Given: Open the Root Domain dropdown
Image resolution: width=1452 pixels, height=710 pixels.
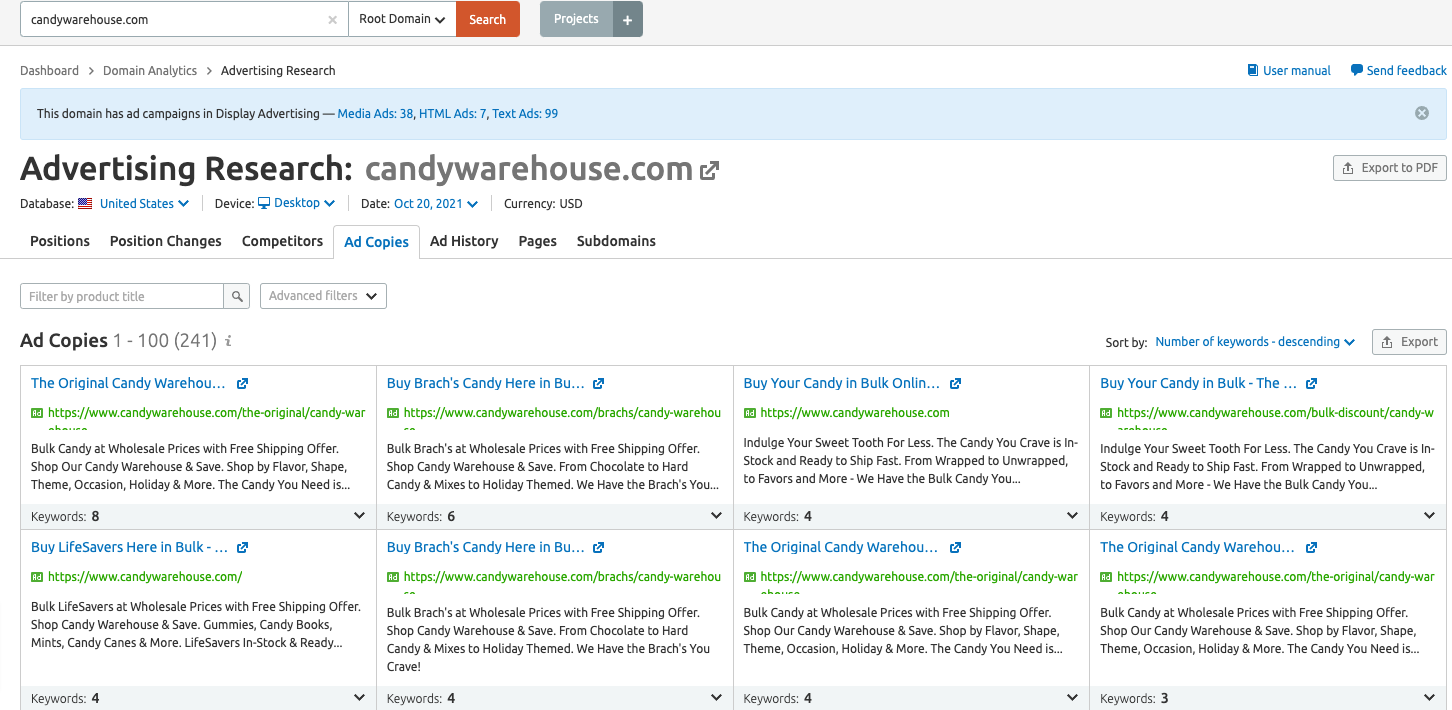Looking at the screenshot, I should (x=402, y=19).
